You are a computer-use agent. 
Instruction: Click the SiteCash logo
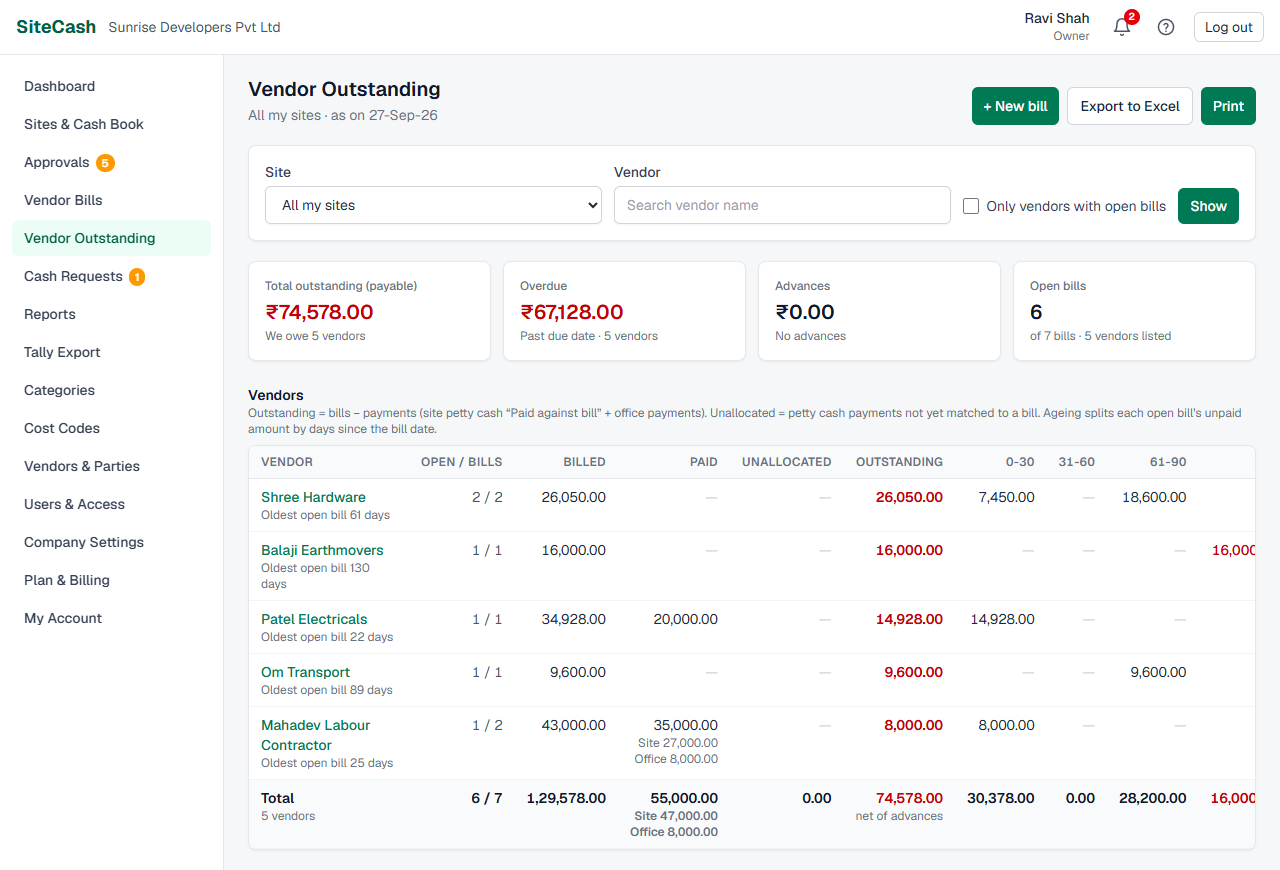(x=56, y=27)
